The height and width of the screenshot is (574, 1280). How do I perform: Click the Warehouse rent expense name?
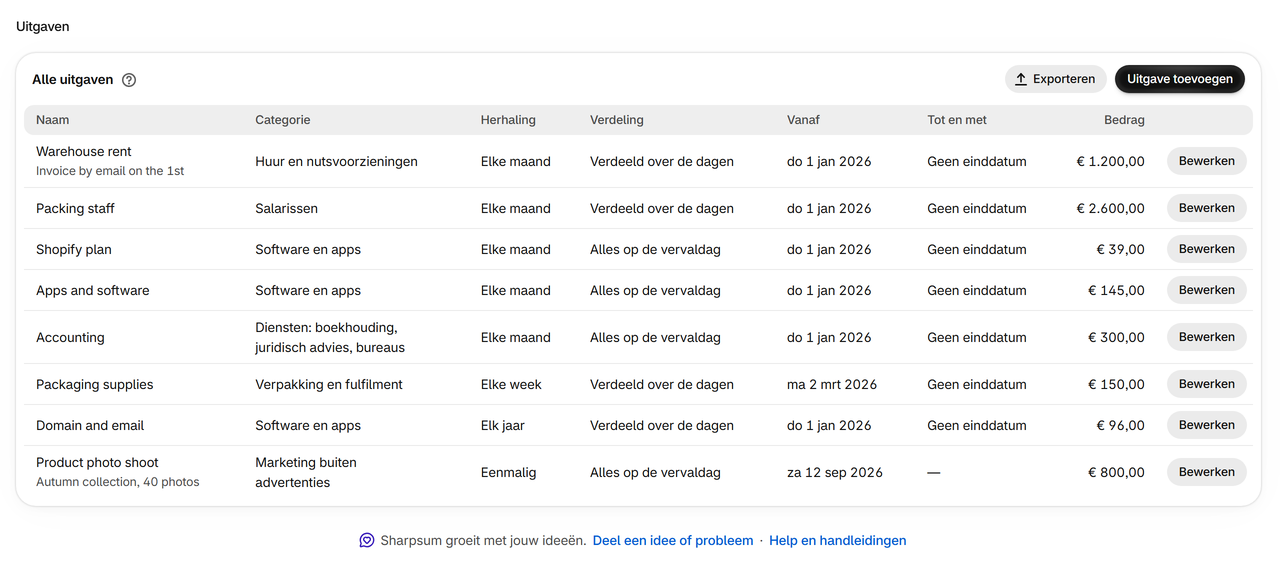pos(84,152)
